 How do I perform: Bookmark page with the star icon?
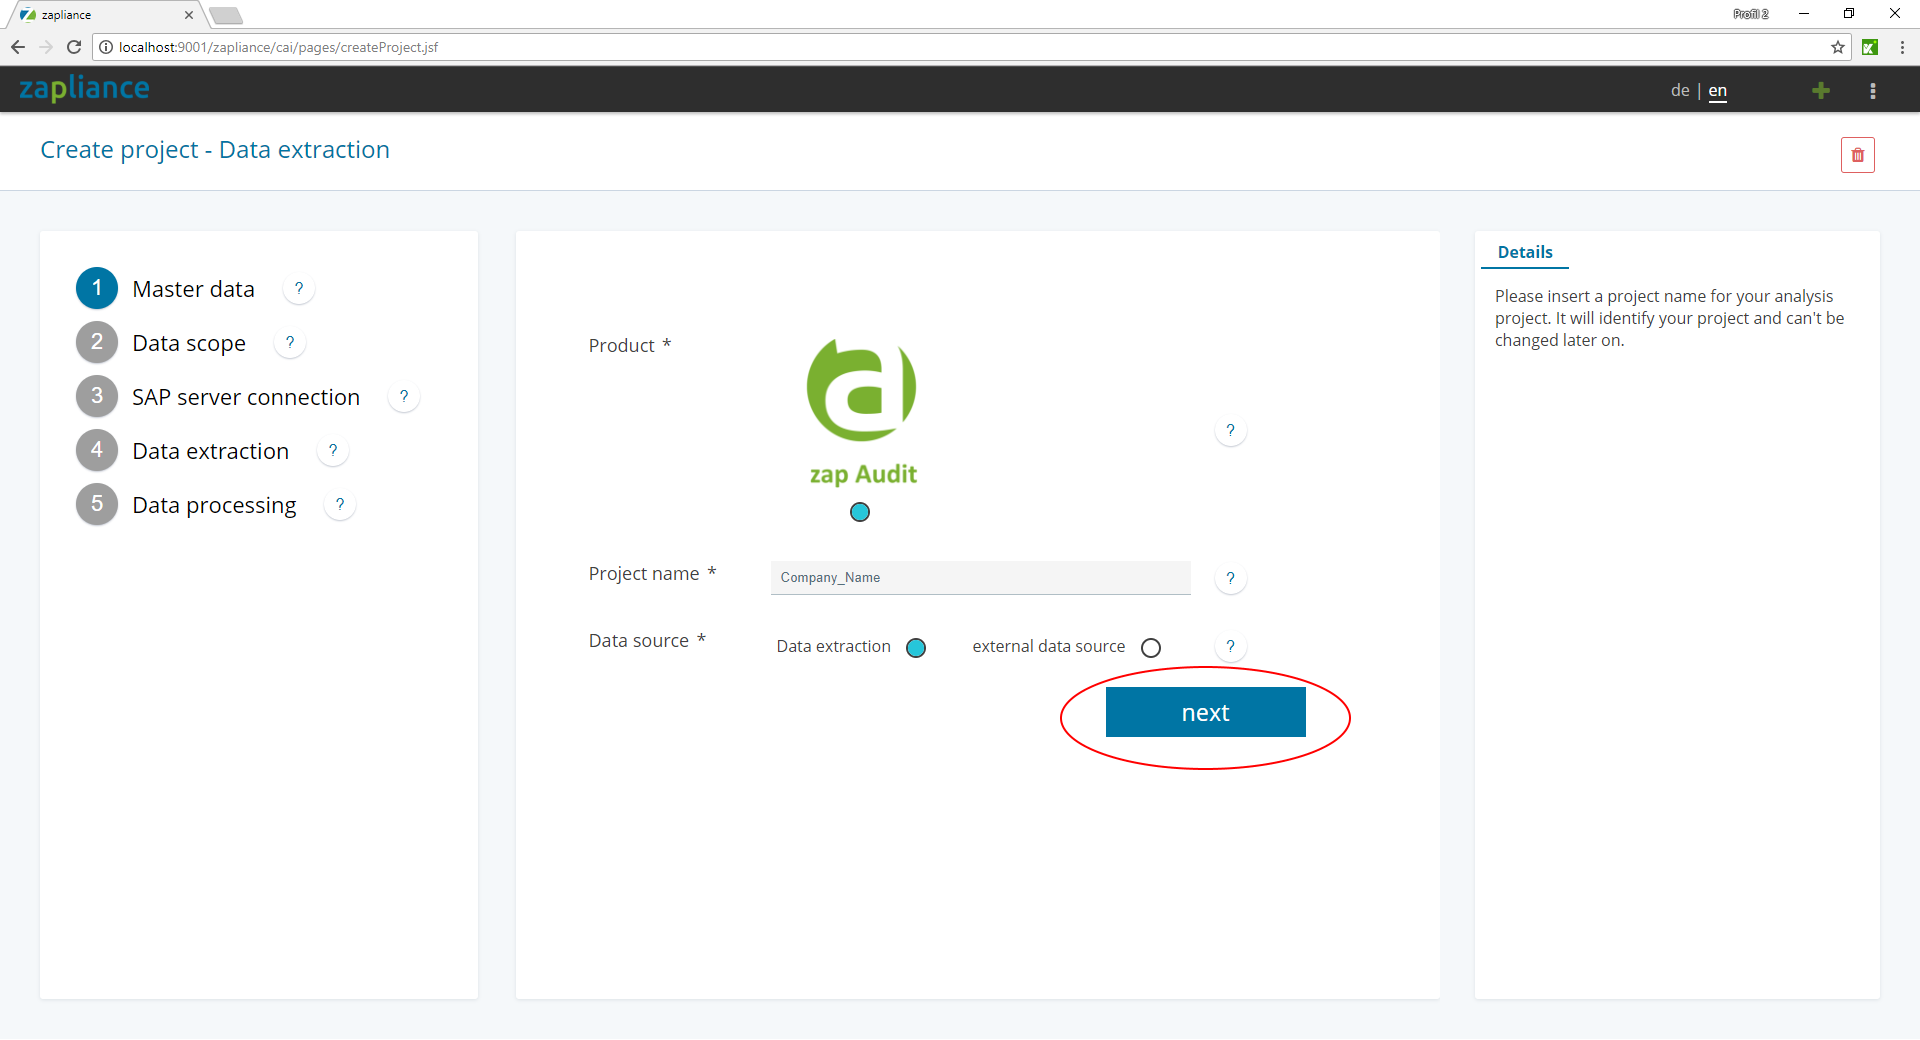(x=1838, y=47)
